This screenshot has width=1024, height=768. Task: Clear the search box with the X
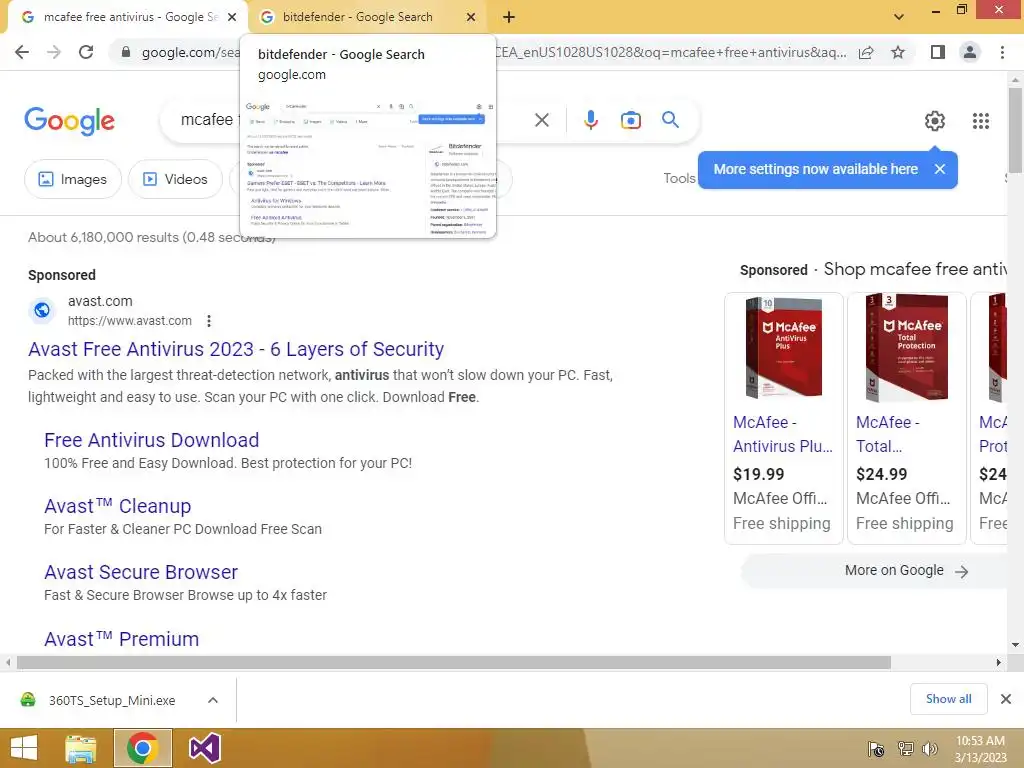541,120
